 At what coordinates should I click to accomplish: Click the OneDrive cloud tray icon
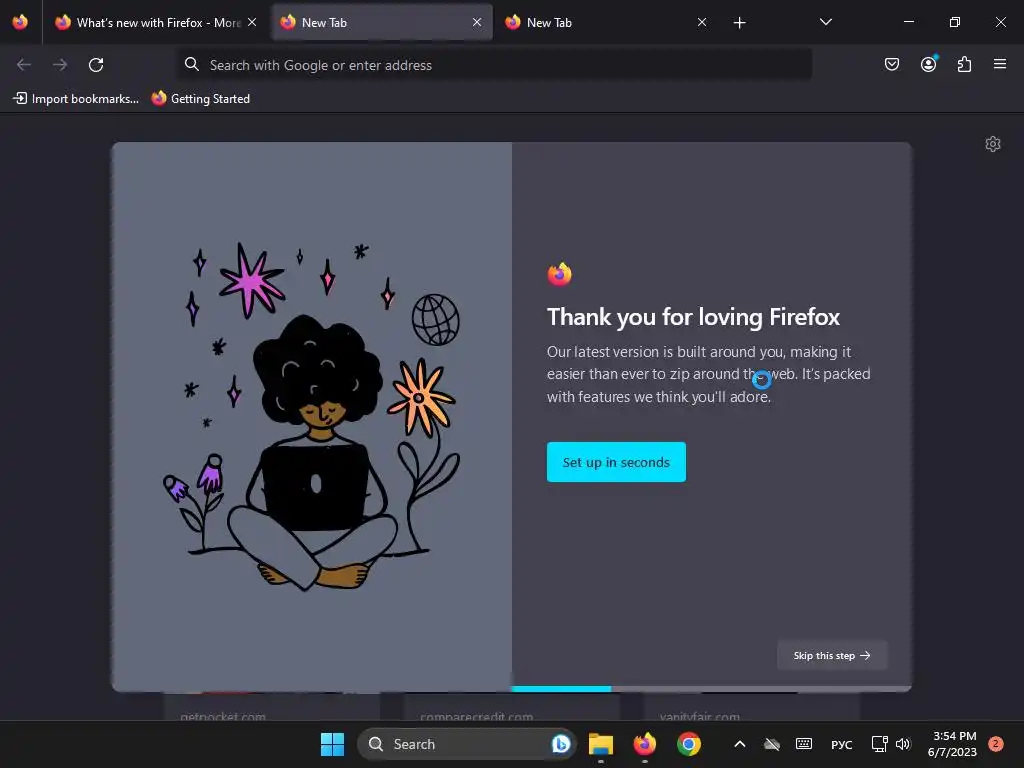coord(771,744)
